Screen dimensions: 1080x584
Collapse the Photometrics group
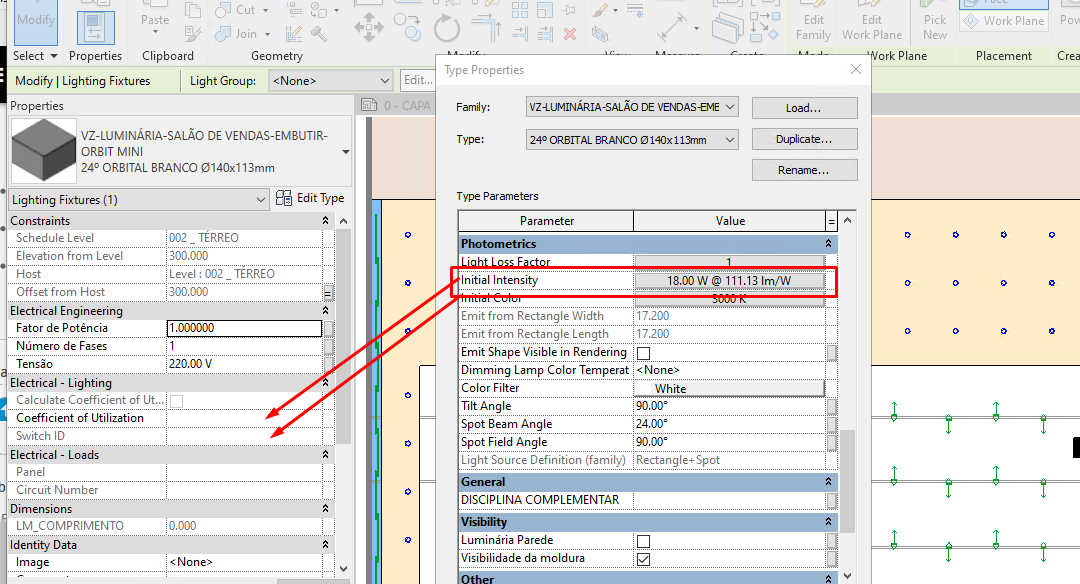[x=828, y=244]
